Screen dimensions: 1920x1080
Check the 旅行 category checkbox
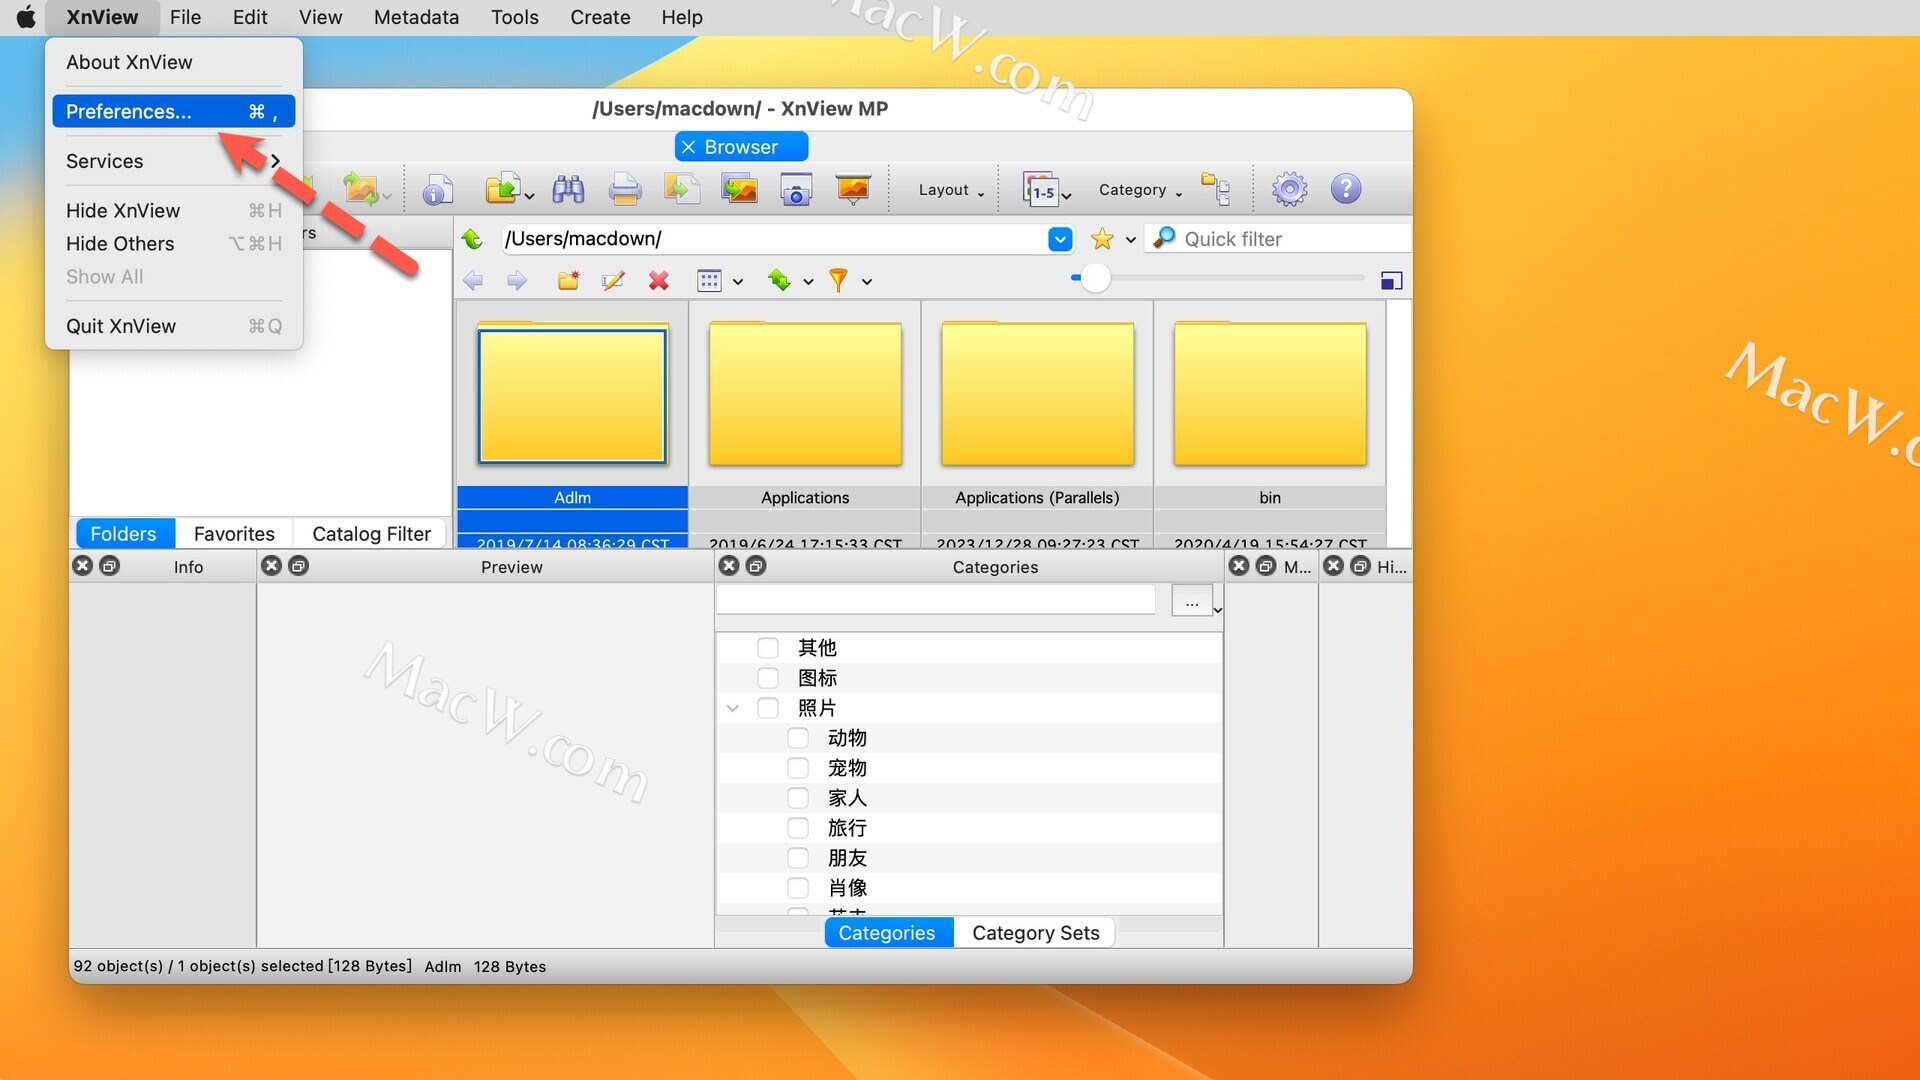(x=797, y=828)
